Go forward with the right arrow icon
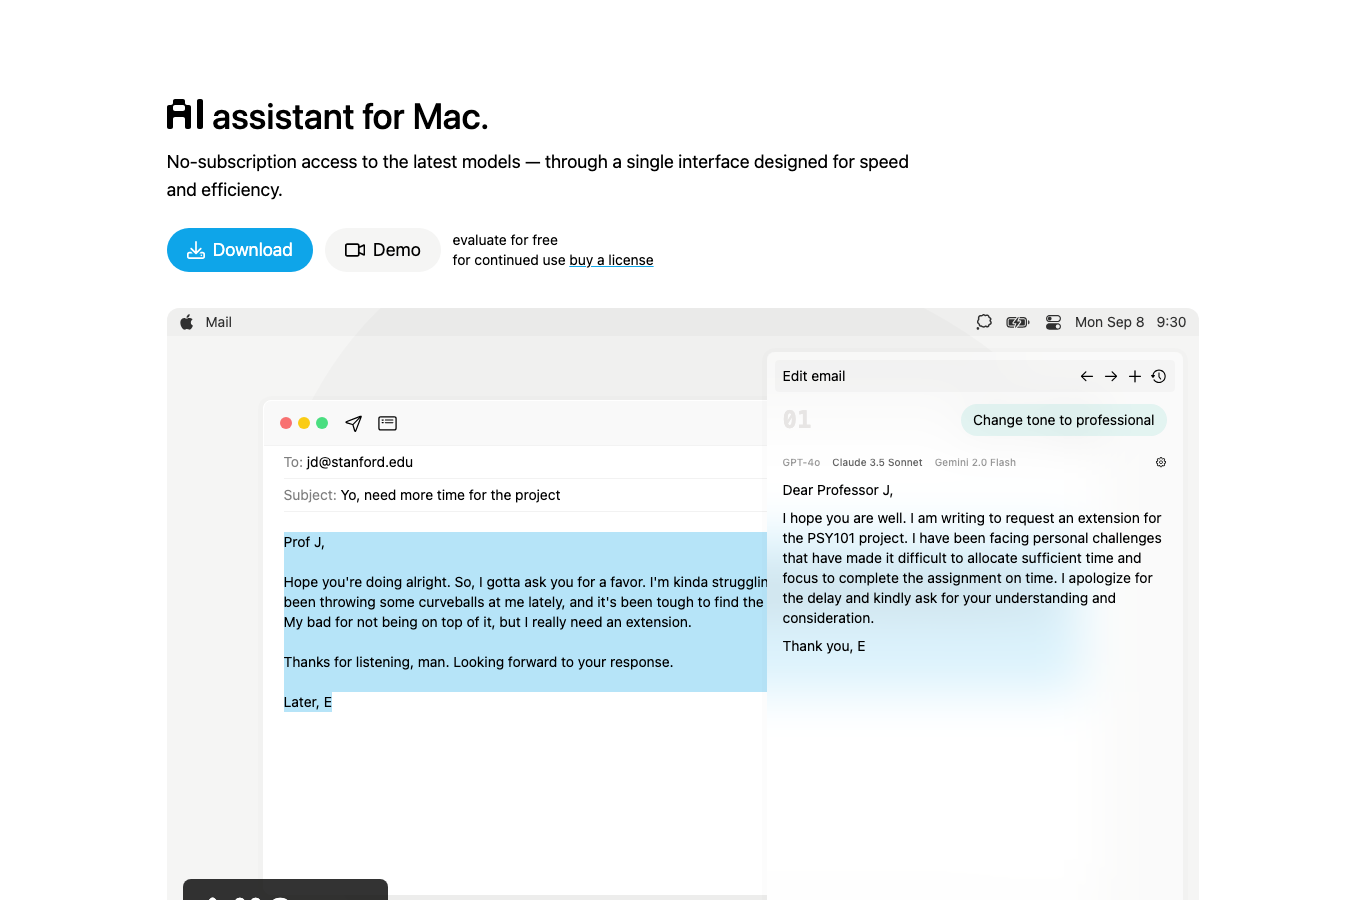Image resolution: width=1365 pixels, height=900 pixels. (1111, 376)
